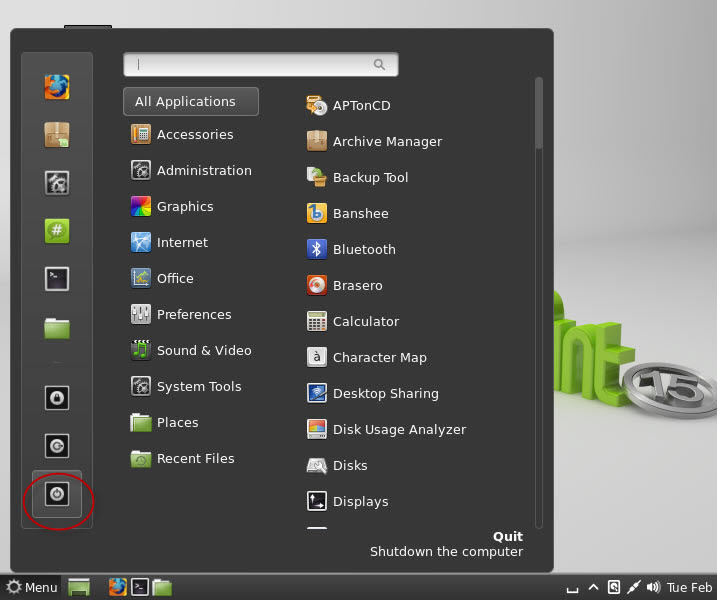Click the Lock Screen icon in sidebar
717x600 pixels.
click(x=57, y=398)
